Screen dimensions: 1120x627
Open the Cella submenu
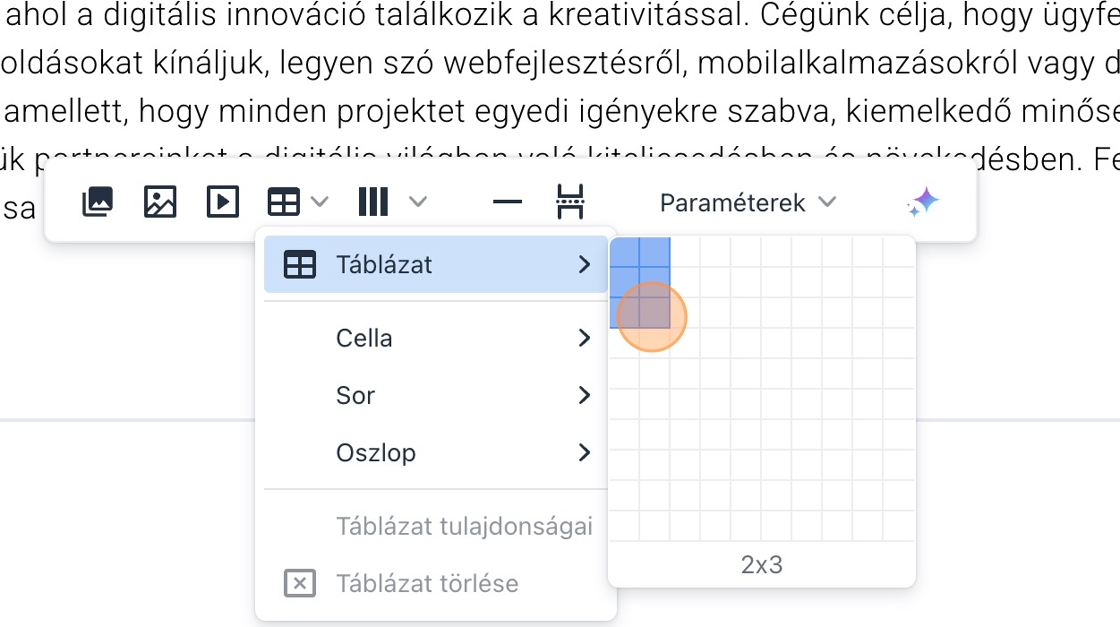436,338
